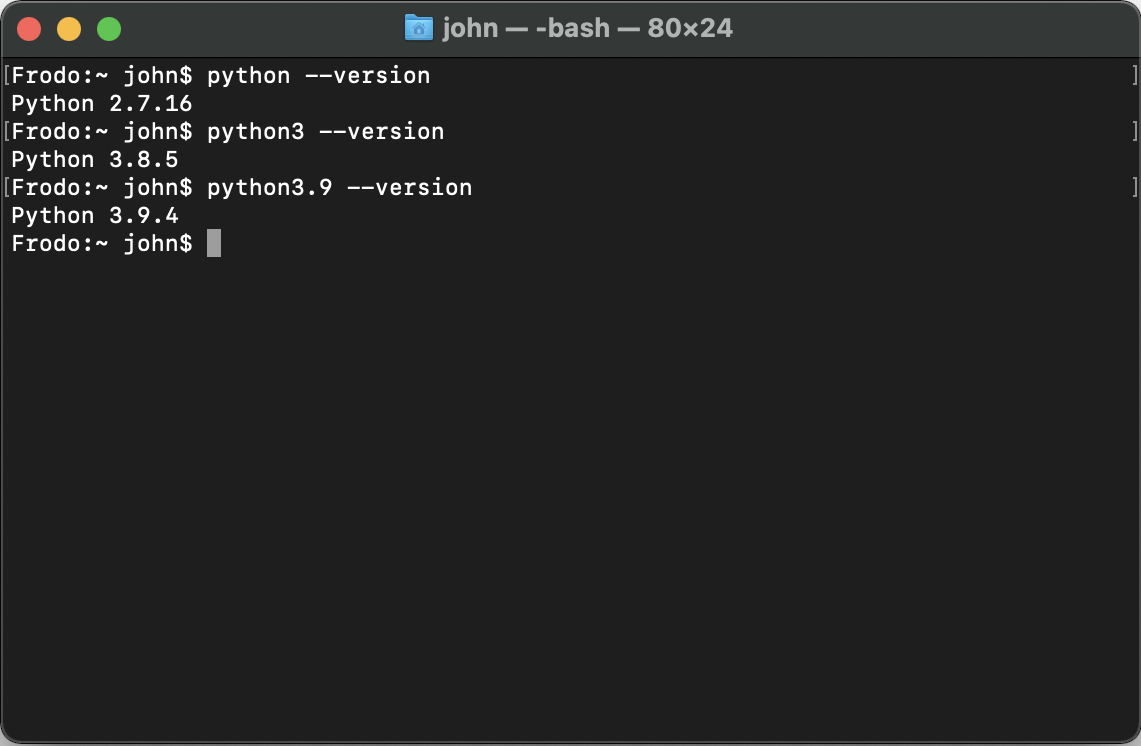Image resolution: width=1141 pixels, height=746 pixels.
Task: Click the empty terminal area below the prompt
Action: [x=570, y=495]
